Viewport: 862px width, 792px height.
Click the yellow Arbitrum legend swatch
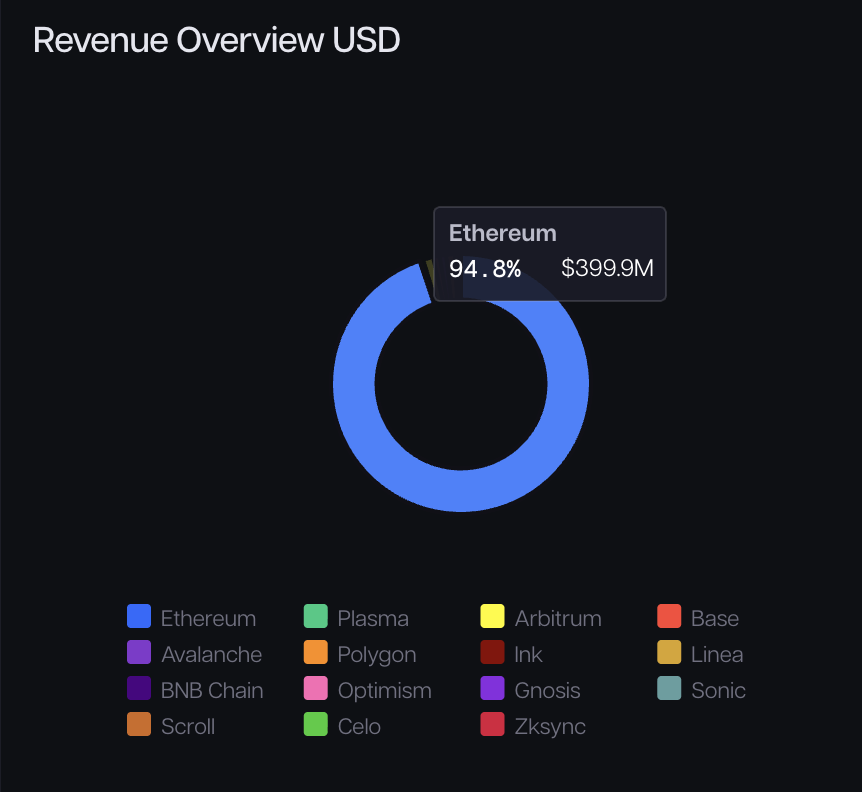tap(493, 616)
